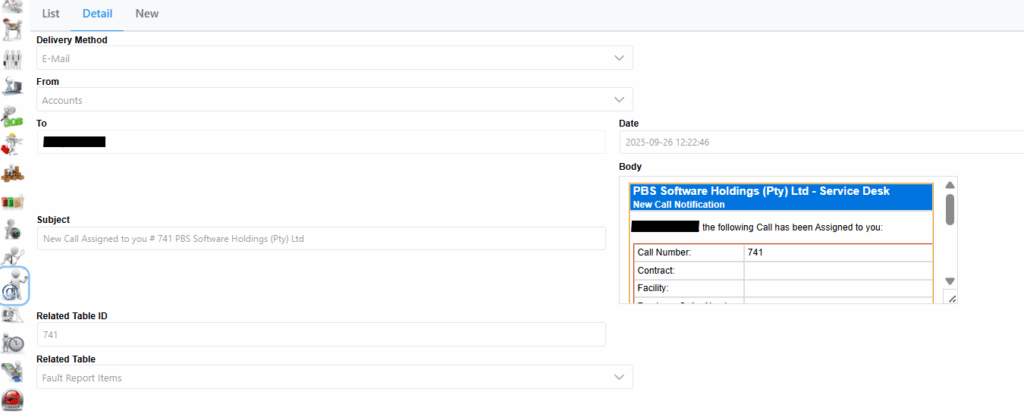Open the clock icon in the sidebar

tap(14, 342)
